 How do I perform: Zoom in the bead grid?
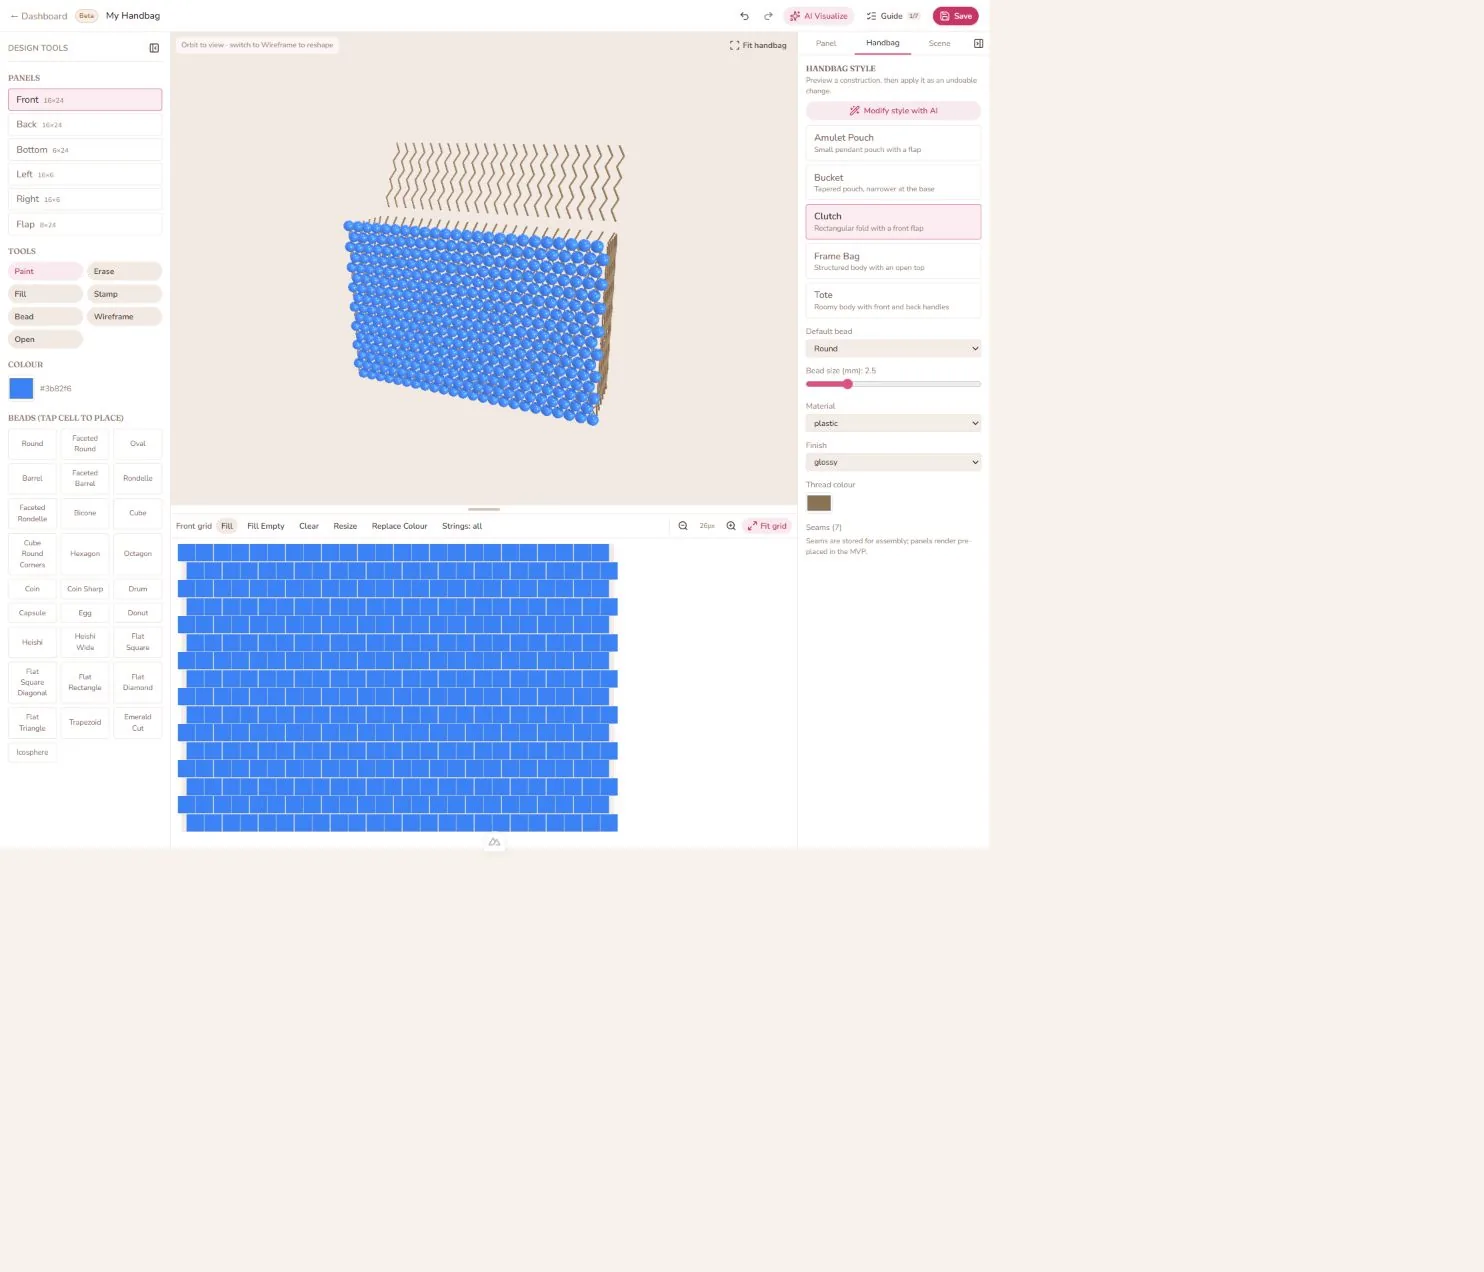click(731, 526)
